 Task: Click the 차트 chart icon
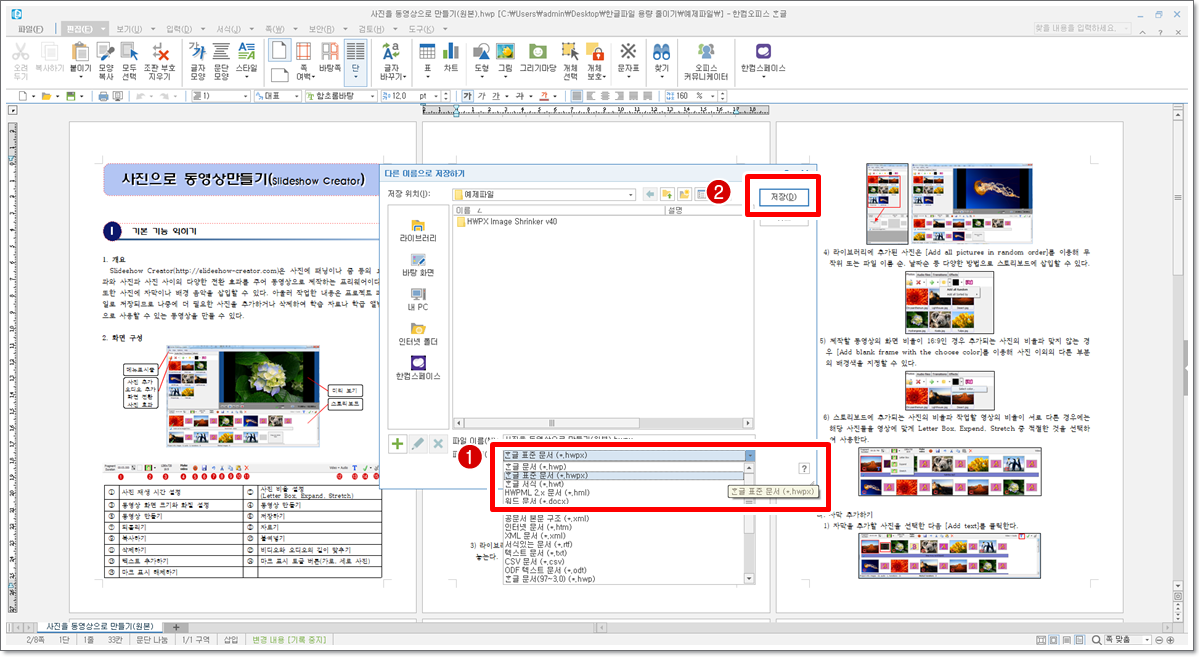451,55
